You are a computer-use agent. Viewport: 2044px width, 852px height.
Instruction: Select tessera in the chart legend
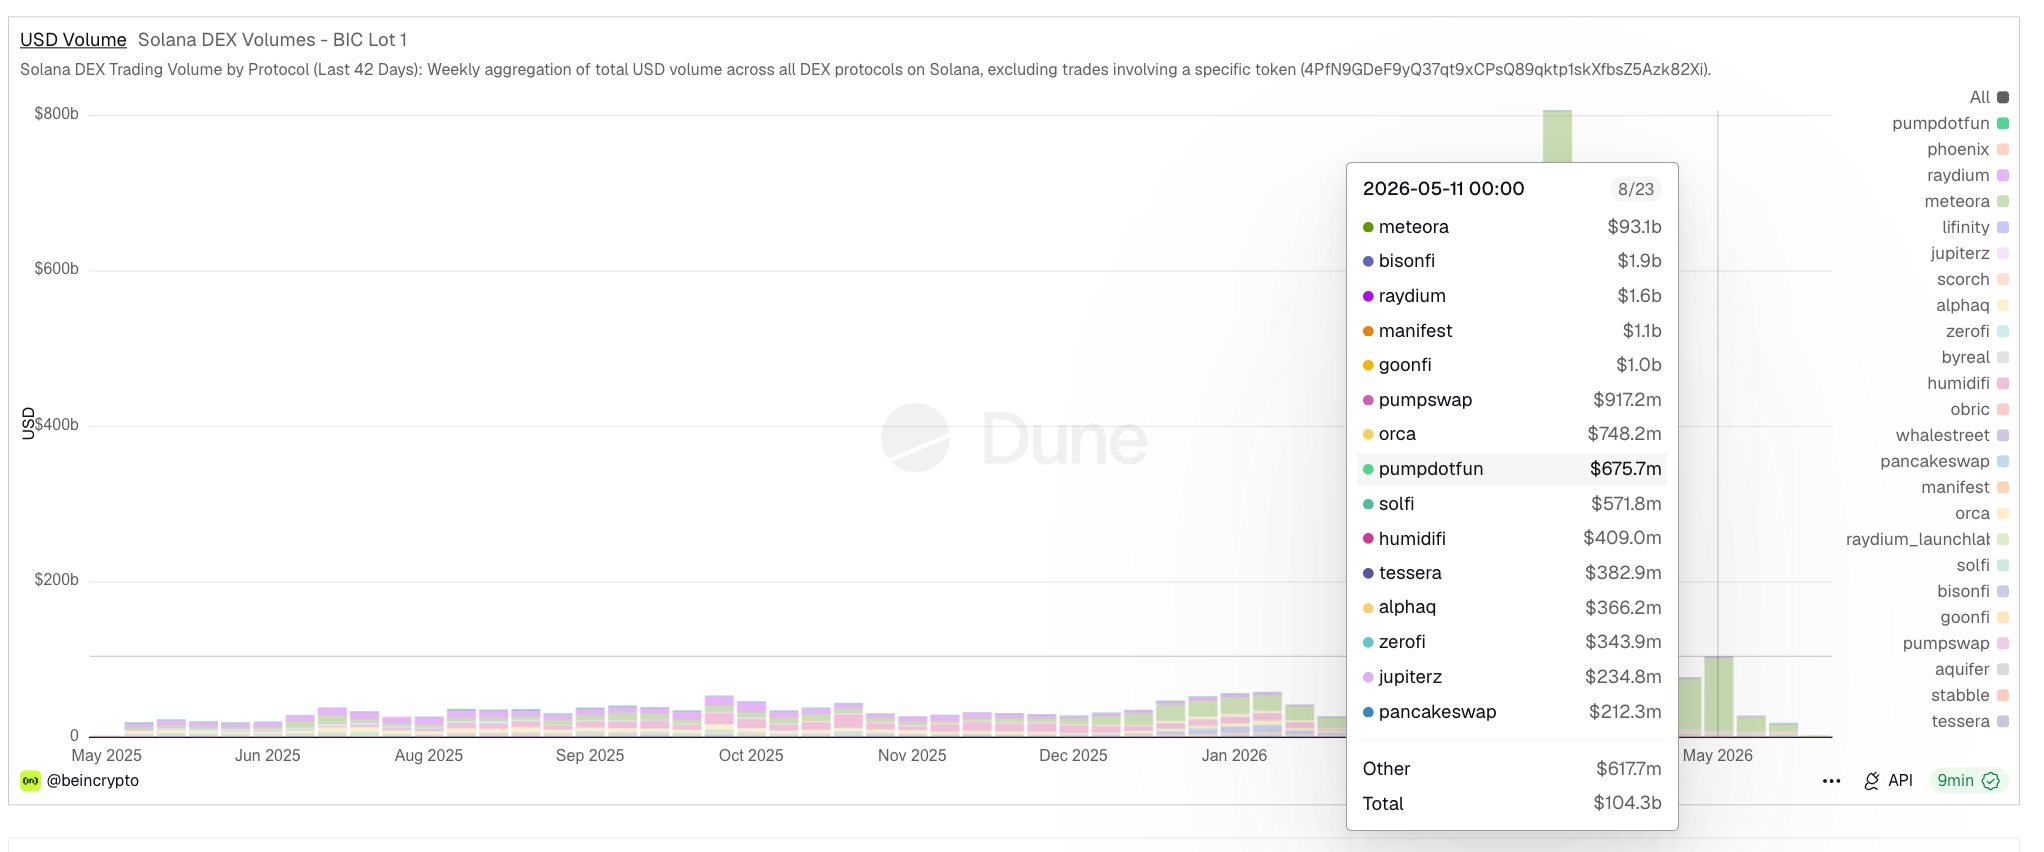tap(1970, 721)
